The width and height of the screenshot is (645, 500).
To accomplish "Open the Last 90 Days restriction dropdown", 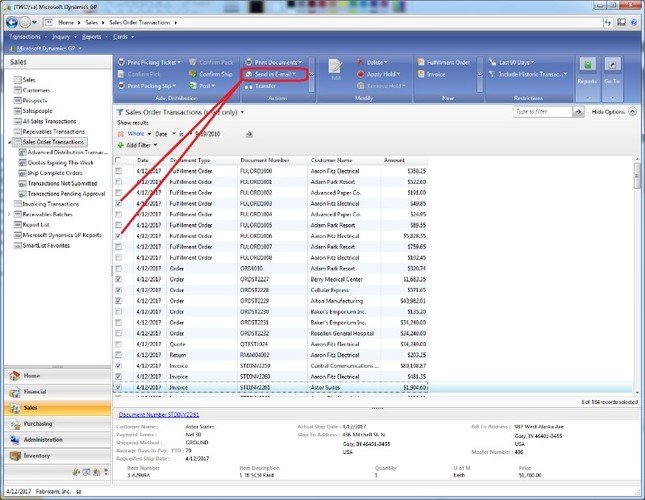I will click(512, 62).
